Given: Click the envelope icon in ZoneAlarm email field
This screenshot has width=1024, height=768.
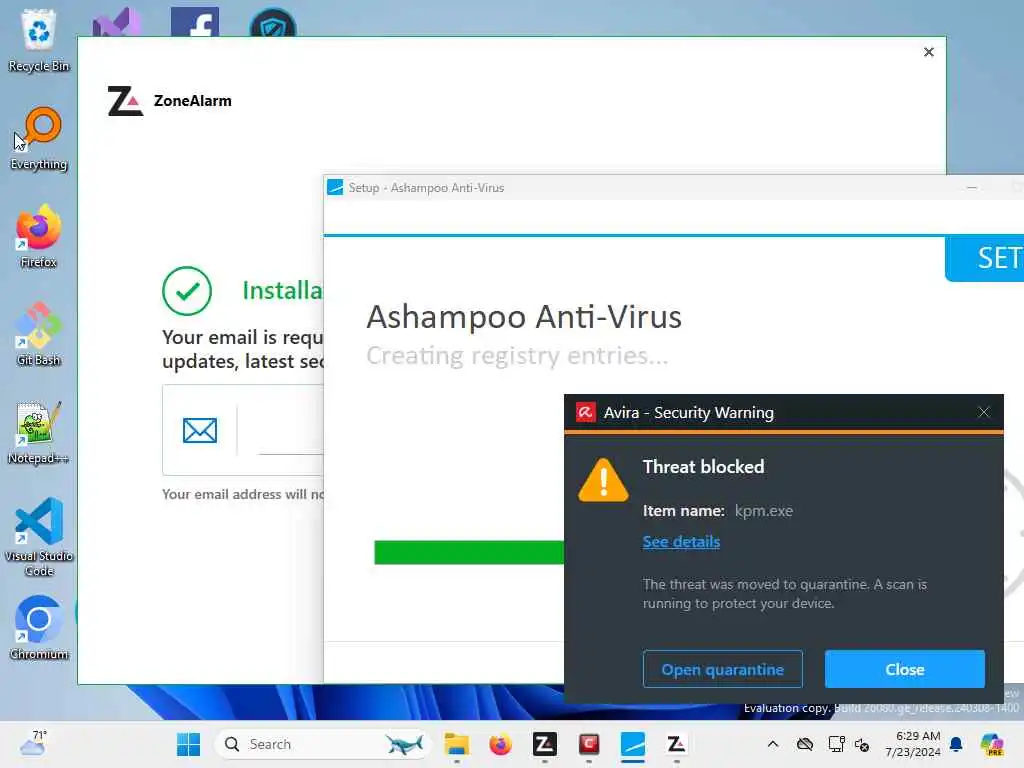Looking at the screenshot, I should coord(200,430).
